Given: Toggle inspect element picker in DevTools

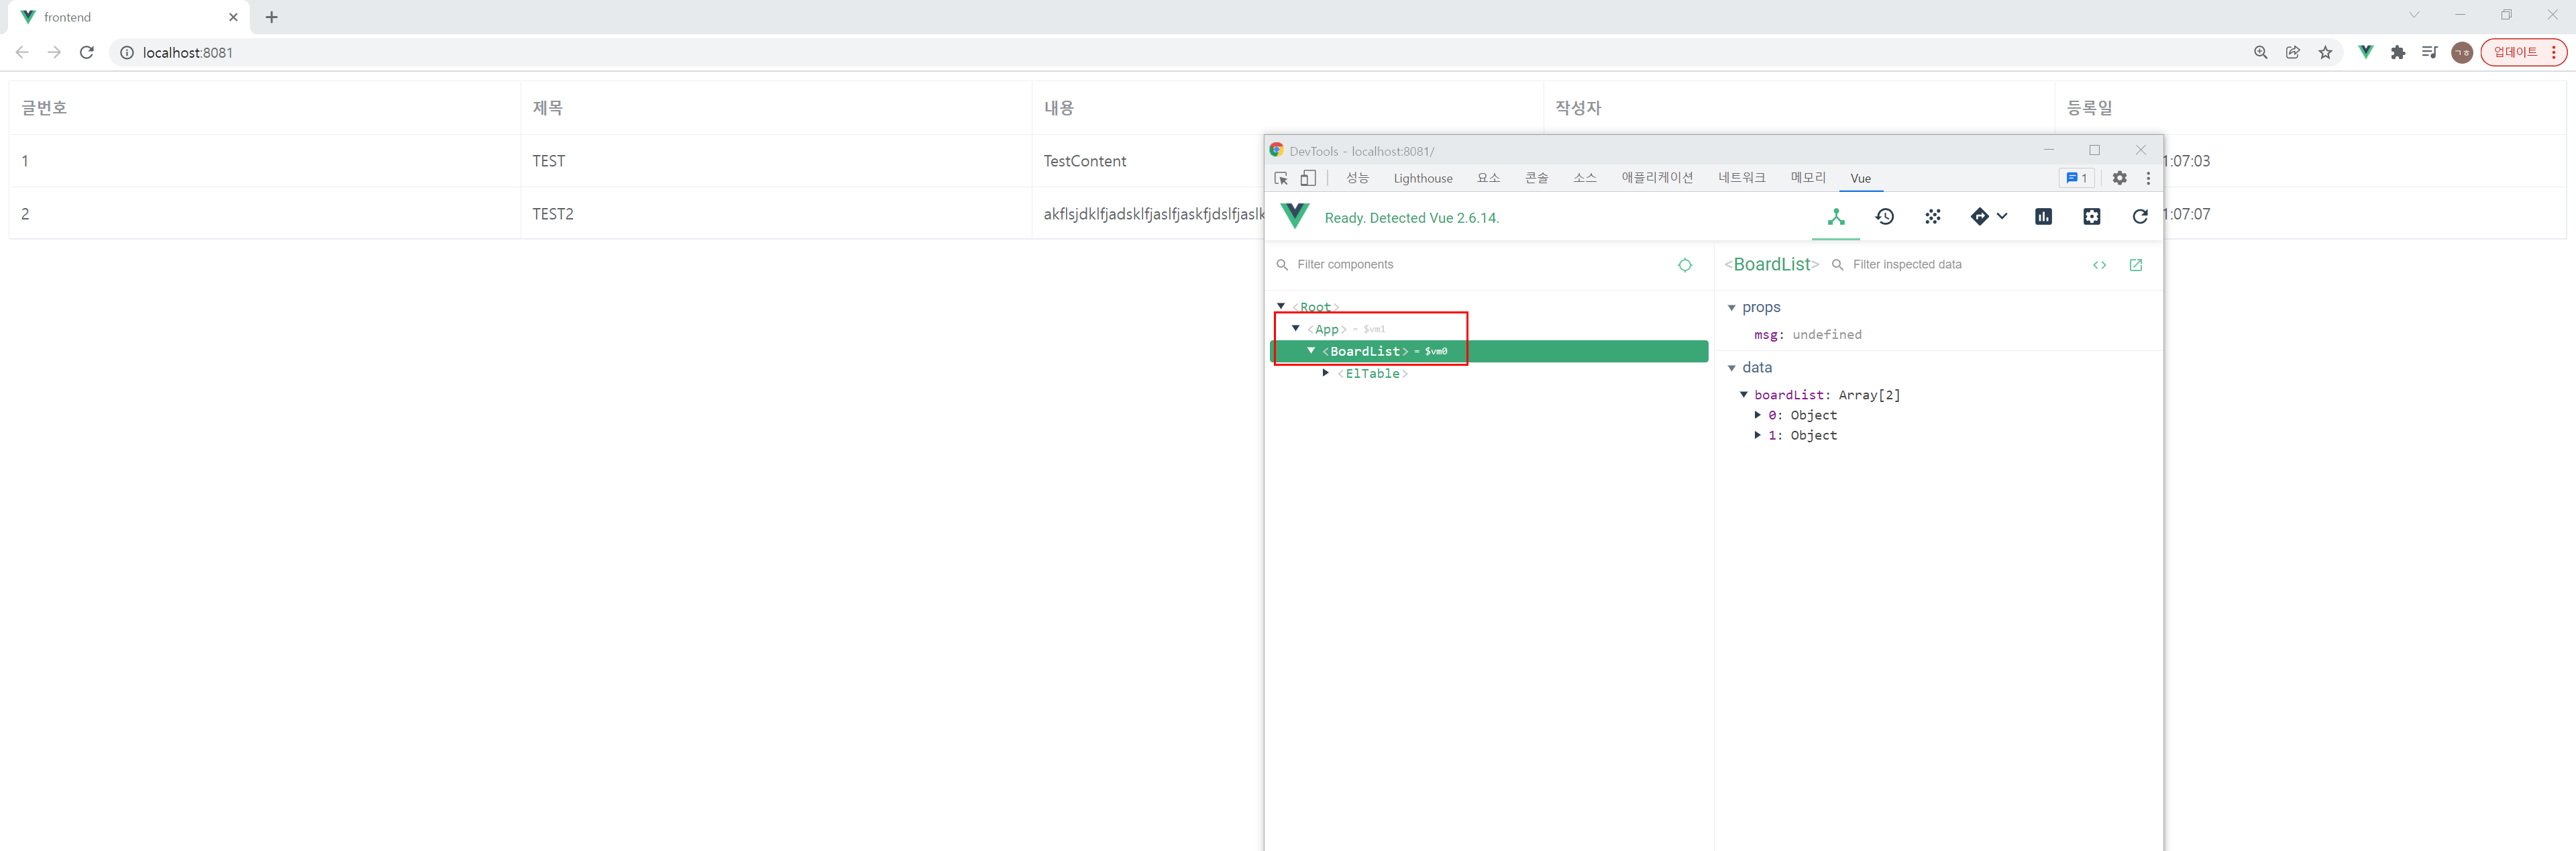Looking at the screenshot, I should [x=1281, y=178].
